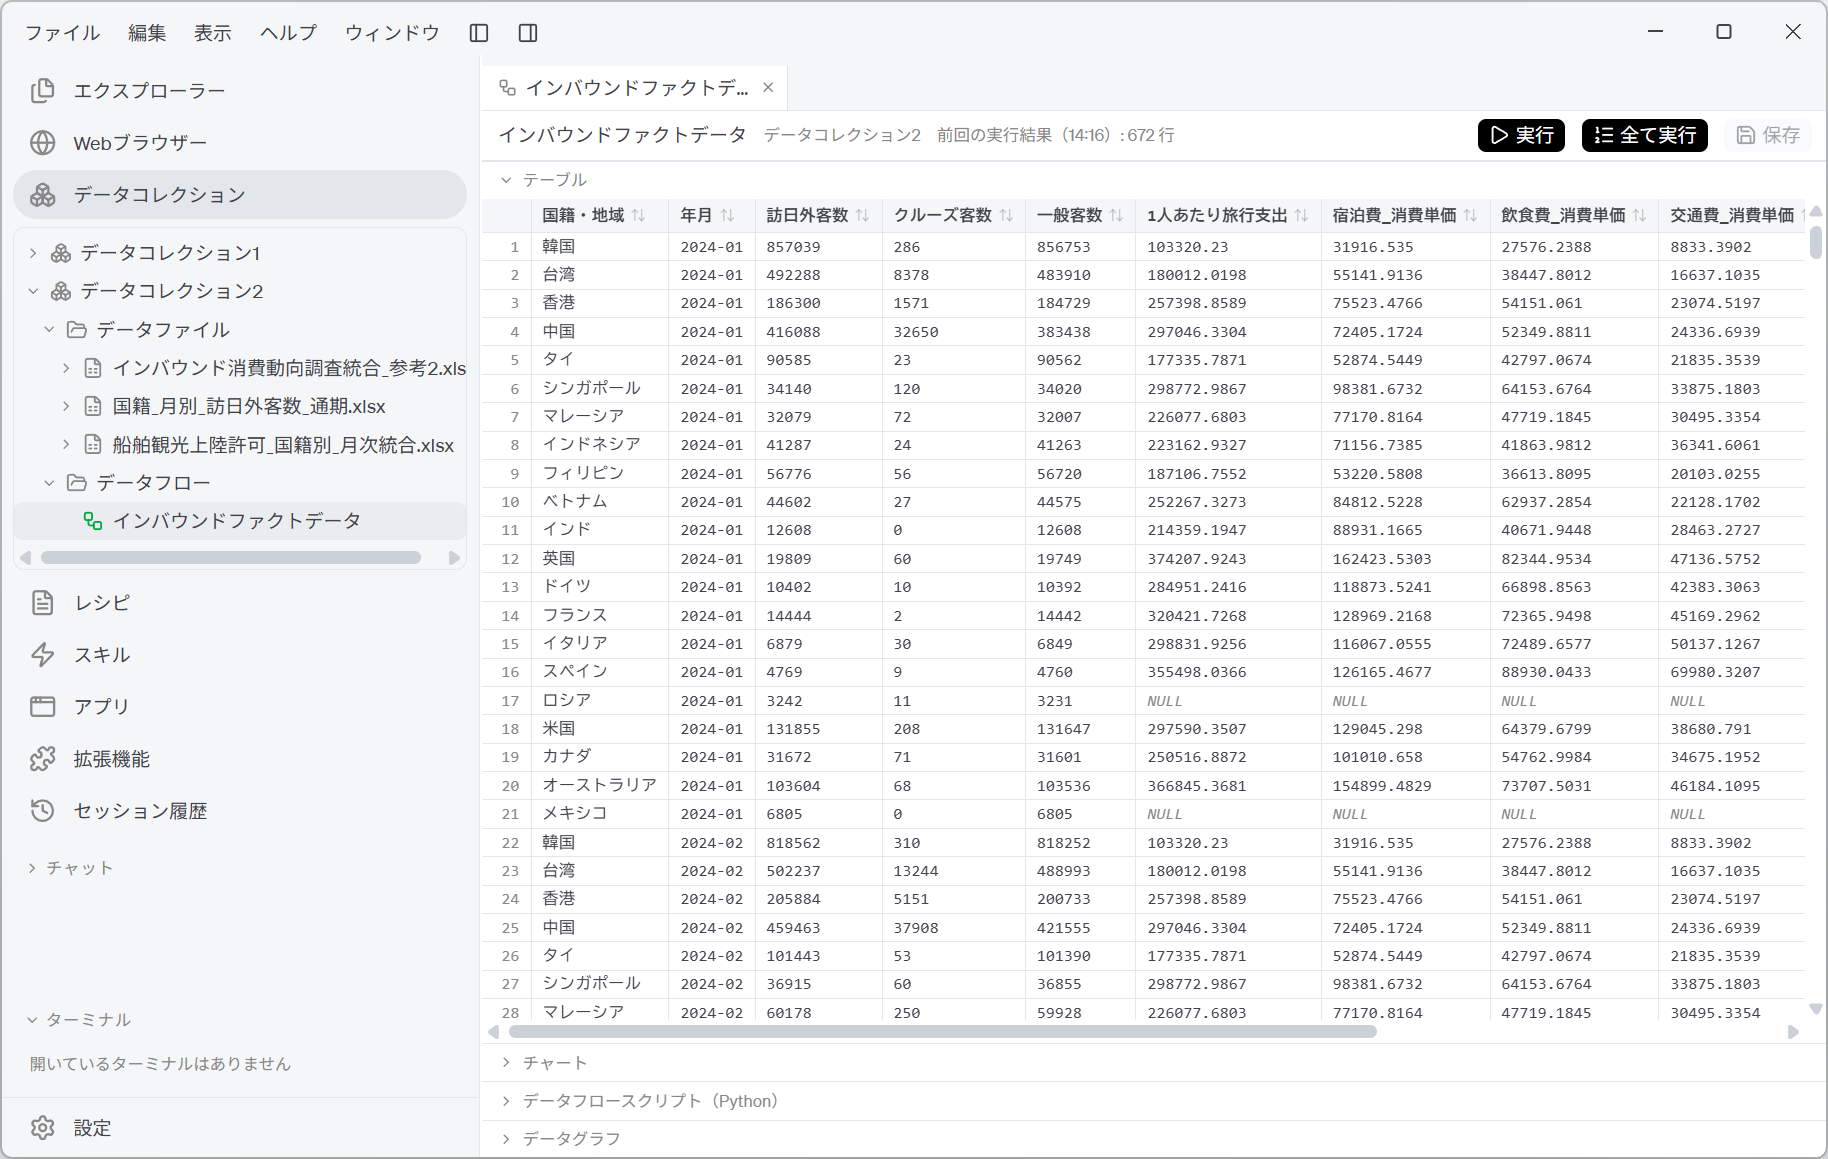
Task: Click row number 17 for ロシア
Action: coord(511,701)
